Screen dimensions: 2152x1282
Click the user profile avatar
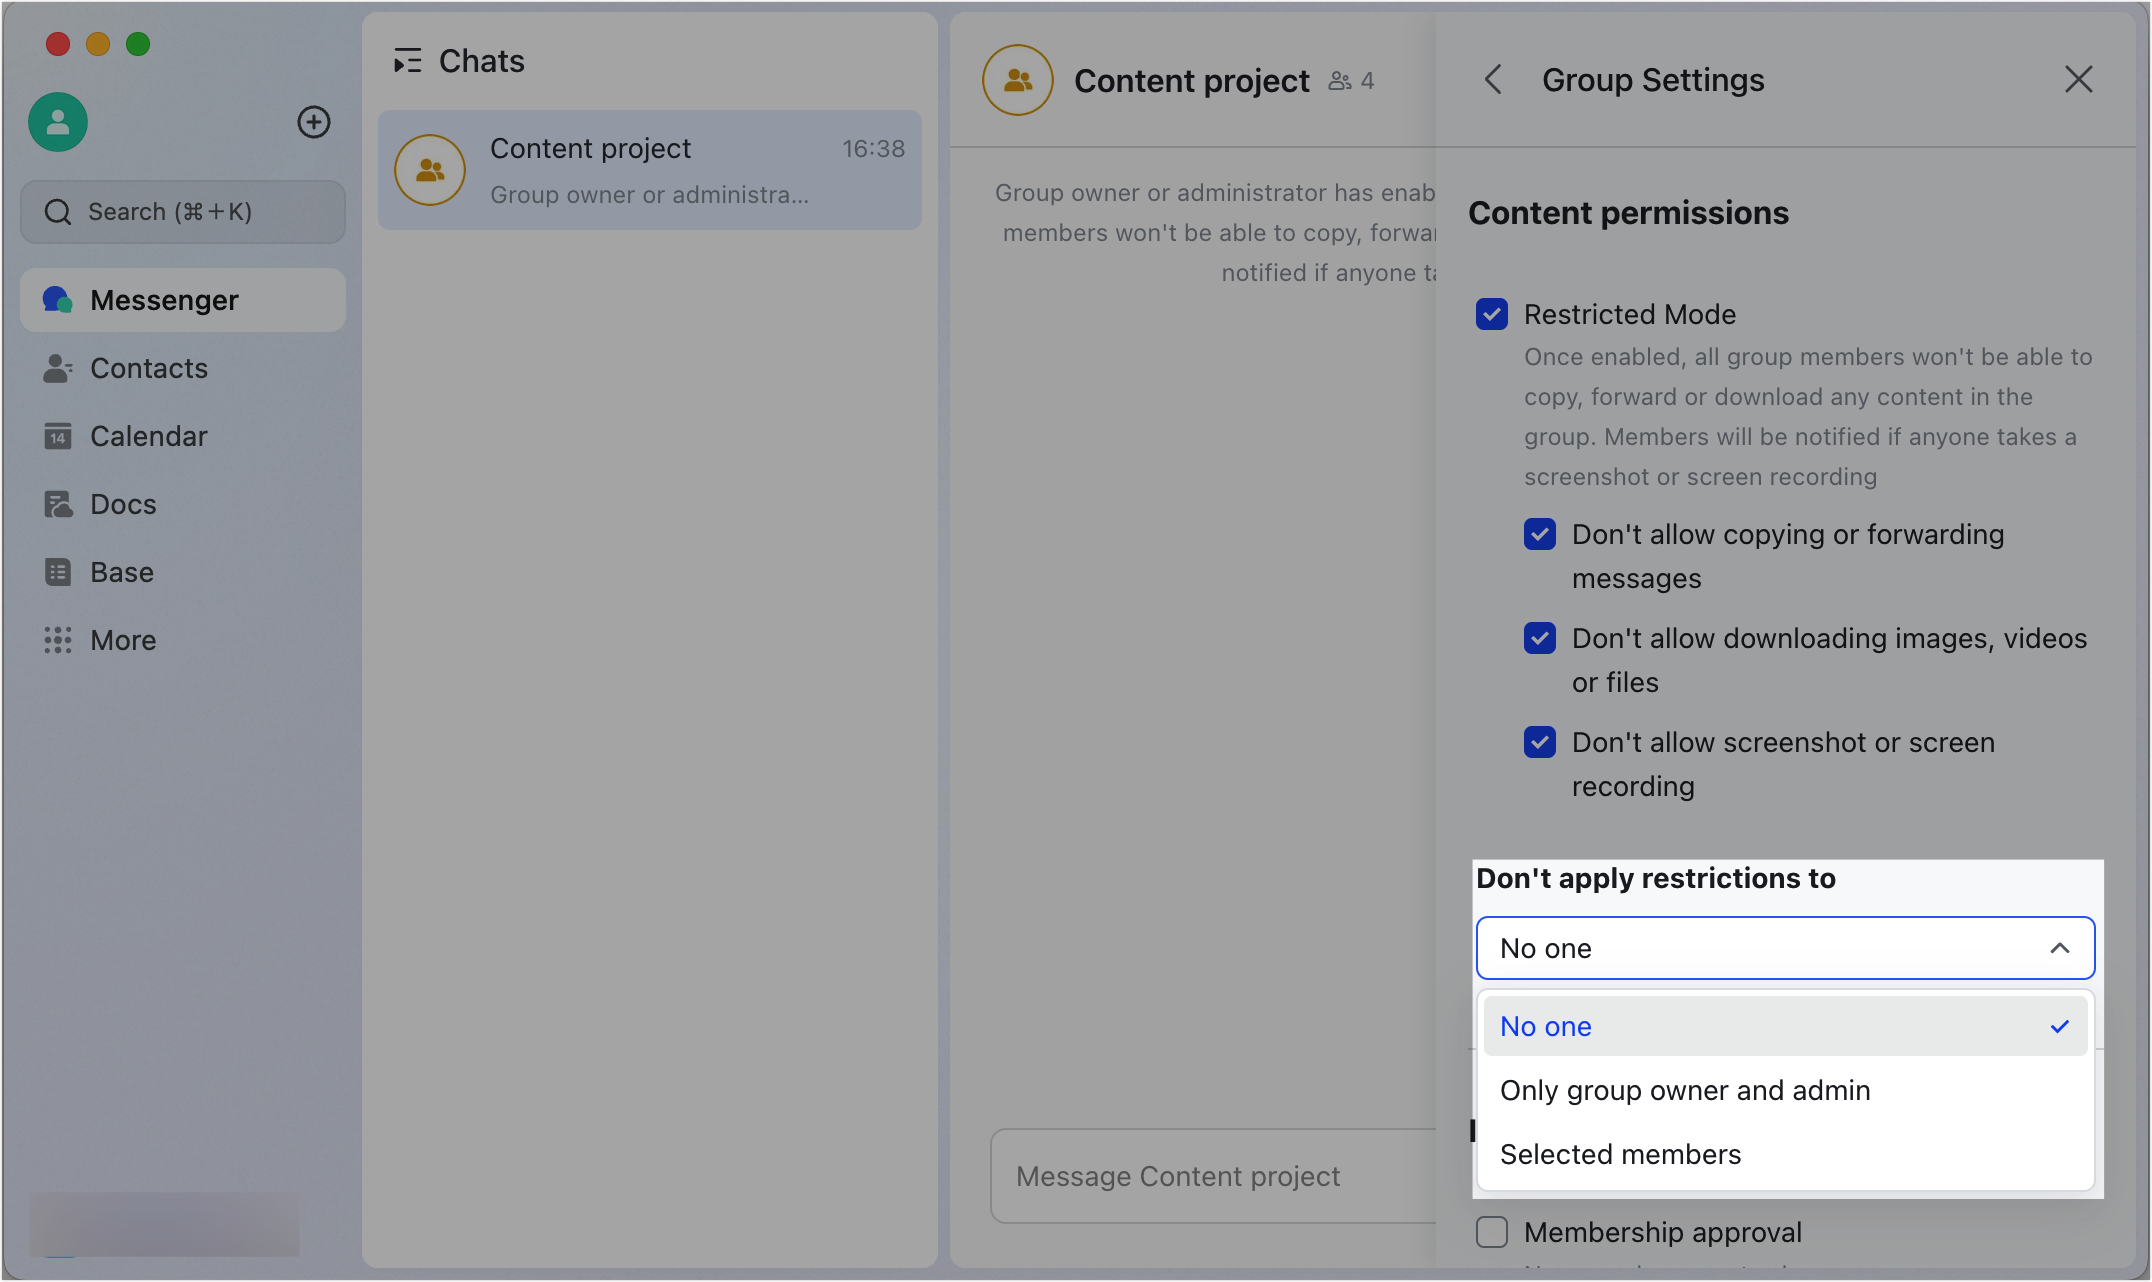point(57,122)
